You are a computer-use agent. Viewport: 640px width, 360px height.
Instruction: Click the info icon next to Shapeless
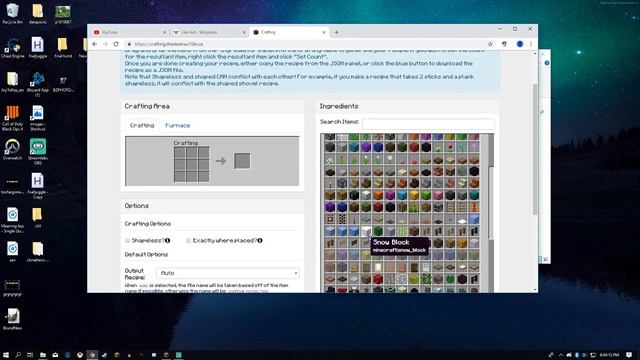168,240
